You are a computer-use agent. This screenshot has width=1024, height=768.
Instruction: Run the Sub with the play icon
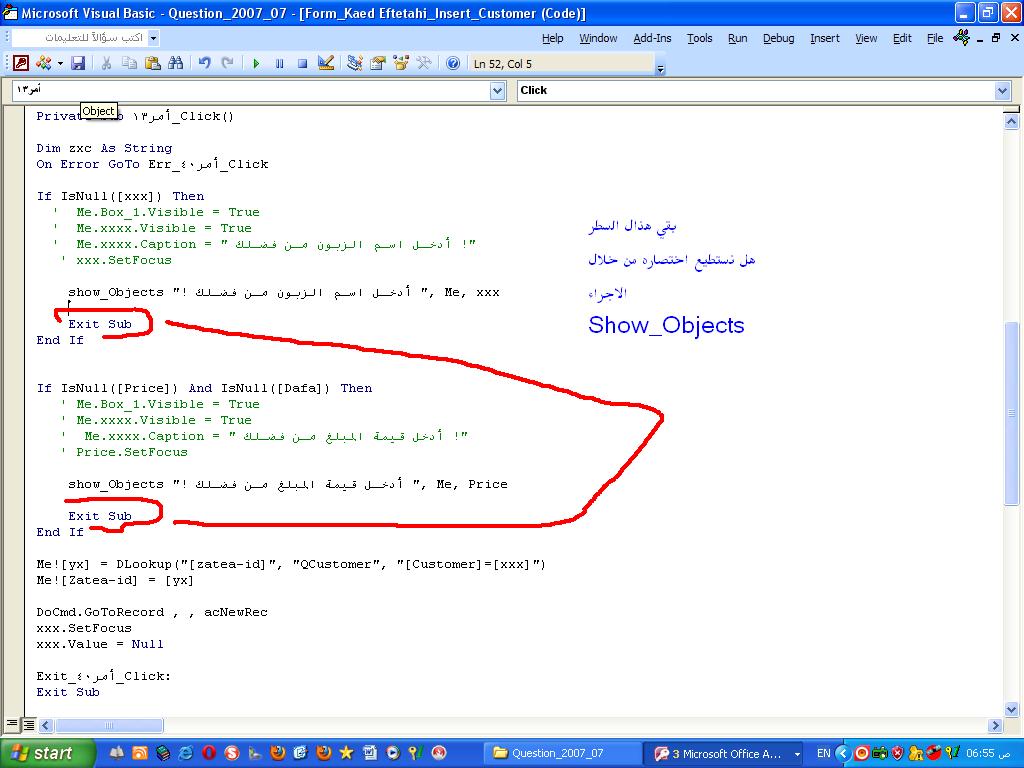coord(256,63)
